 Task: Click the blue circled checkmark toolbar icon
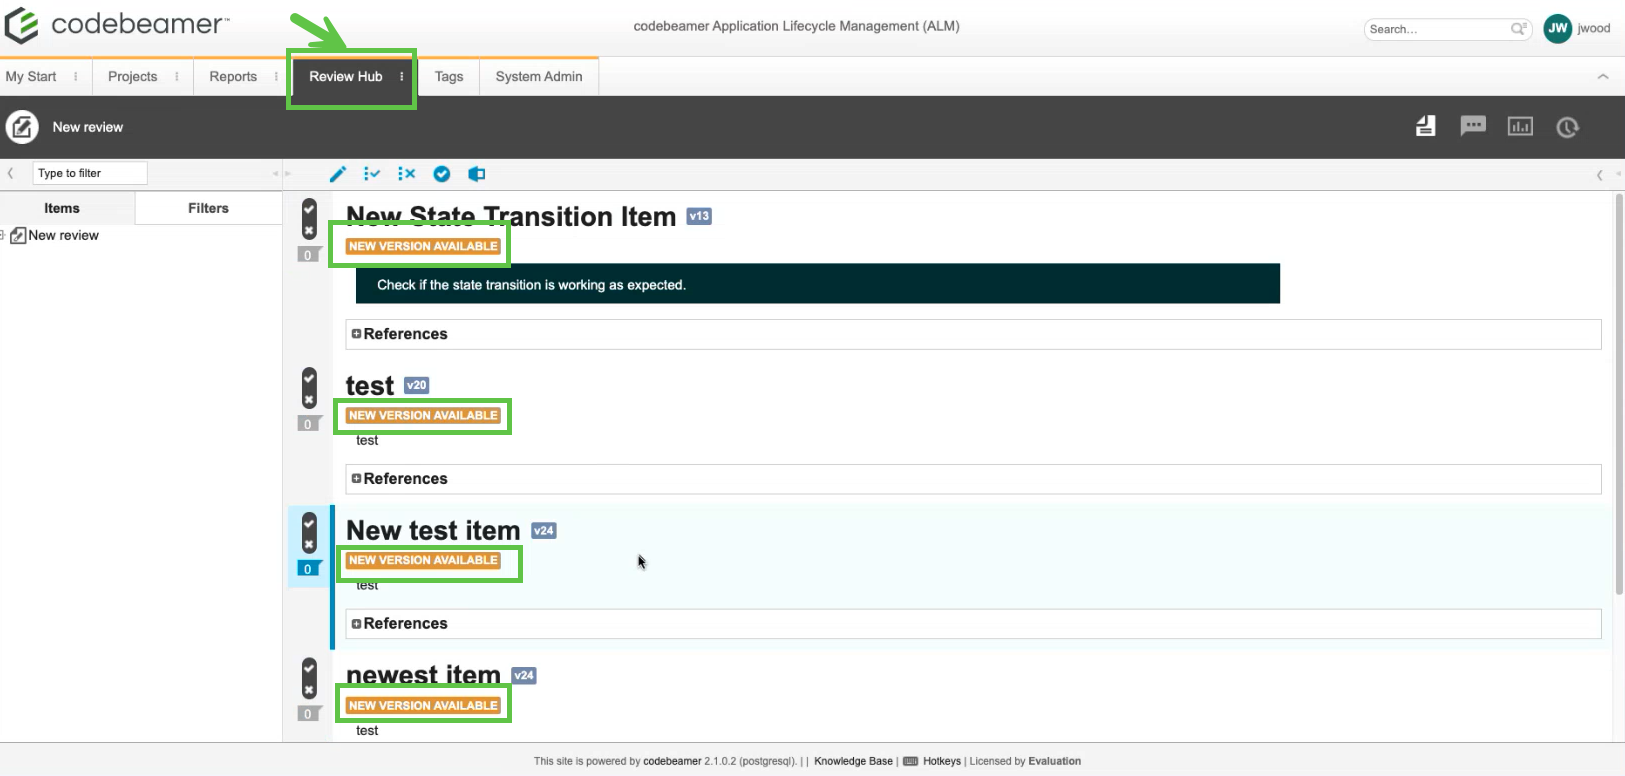tap(441, 174)
